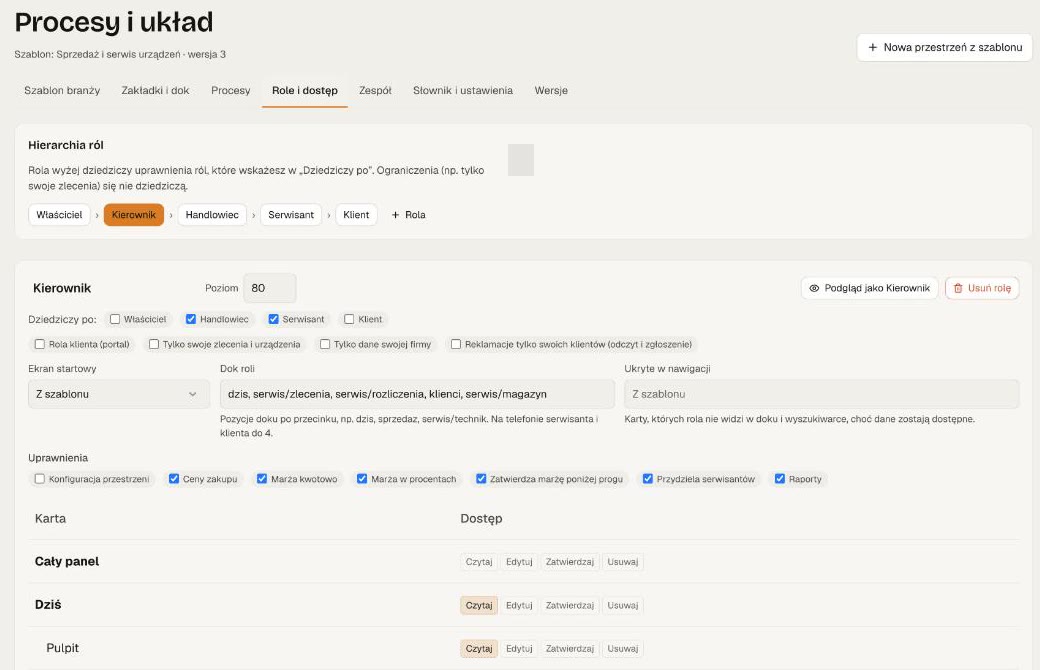
Task: Select Role i dostęp tab
Action: pyautogui.click(x=304, y=90)
